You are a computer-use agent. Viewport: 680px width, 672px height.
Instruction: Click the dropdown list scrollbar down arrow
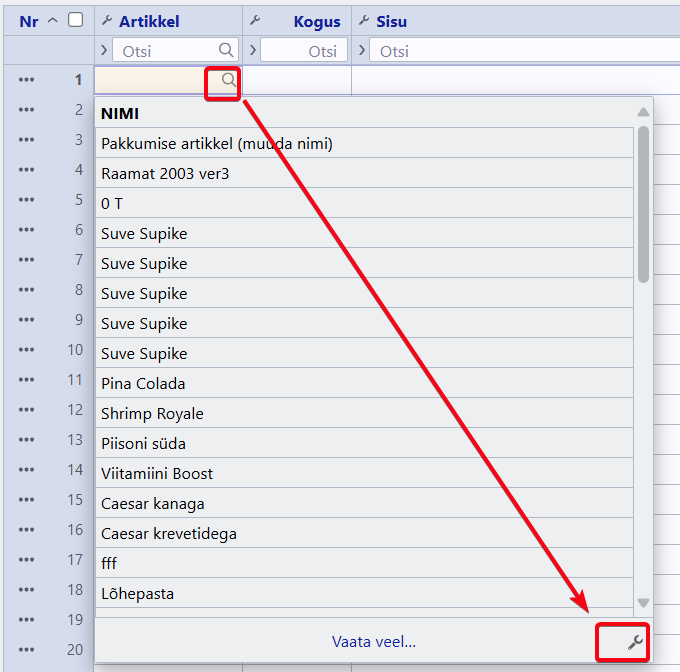[643, 603]
